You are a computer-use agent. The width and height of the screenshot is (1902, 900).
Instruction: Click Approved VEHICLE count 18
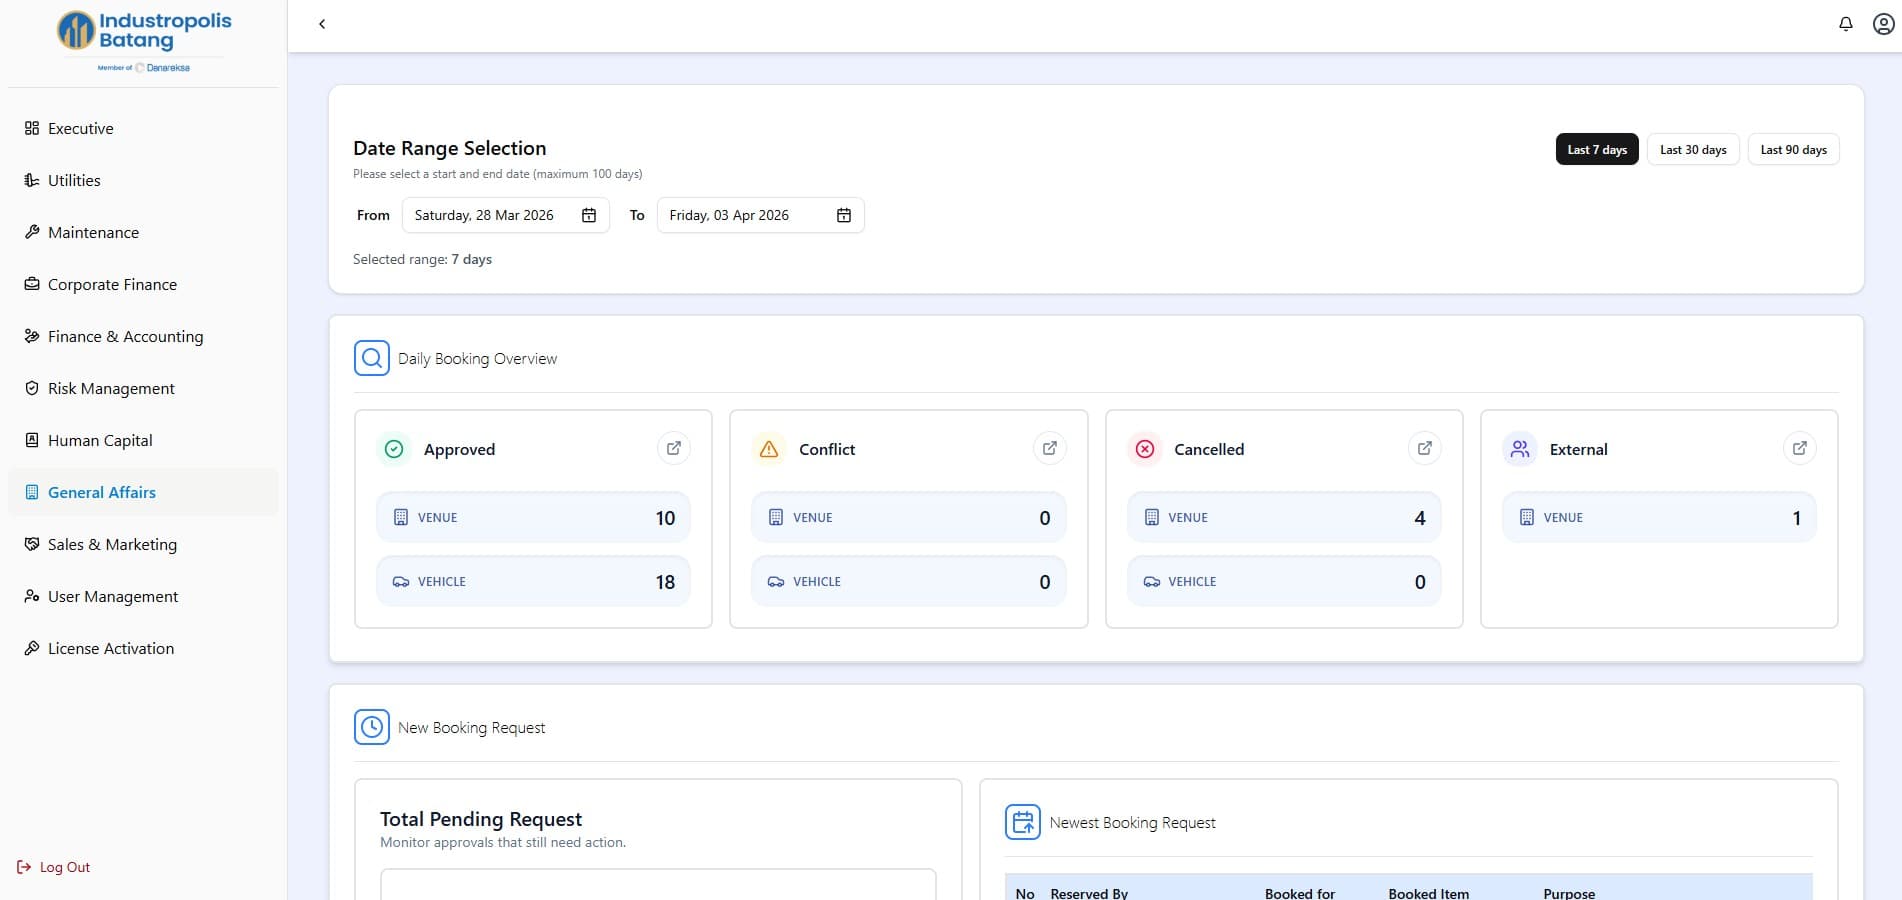pyautogui.click(x=665, y=582)
